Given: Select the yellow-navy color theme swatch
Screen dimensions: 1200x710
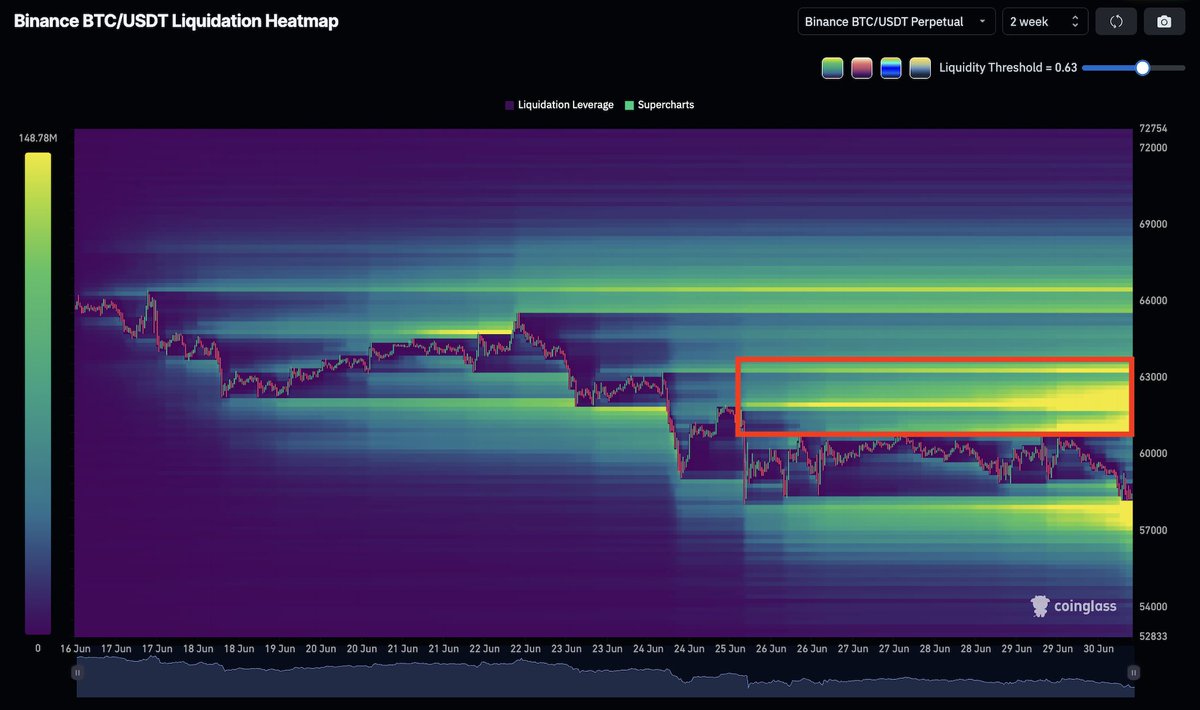Looking at the screenshot, I should pyautogui.click(x=920, y=68).
